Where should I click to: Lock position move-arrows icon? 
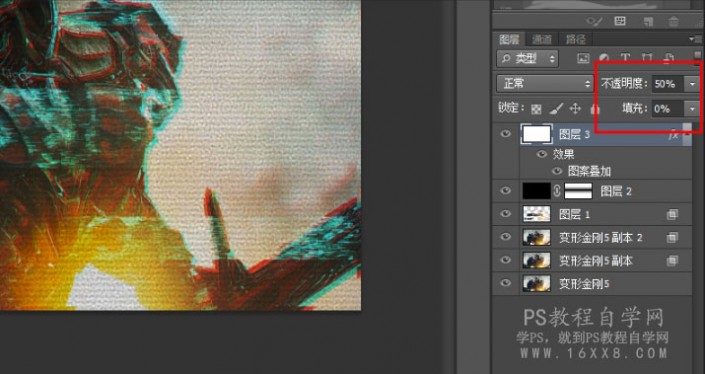[575, 109]
